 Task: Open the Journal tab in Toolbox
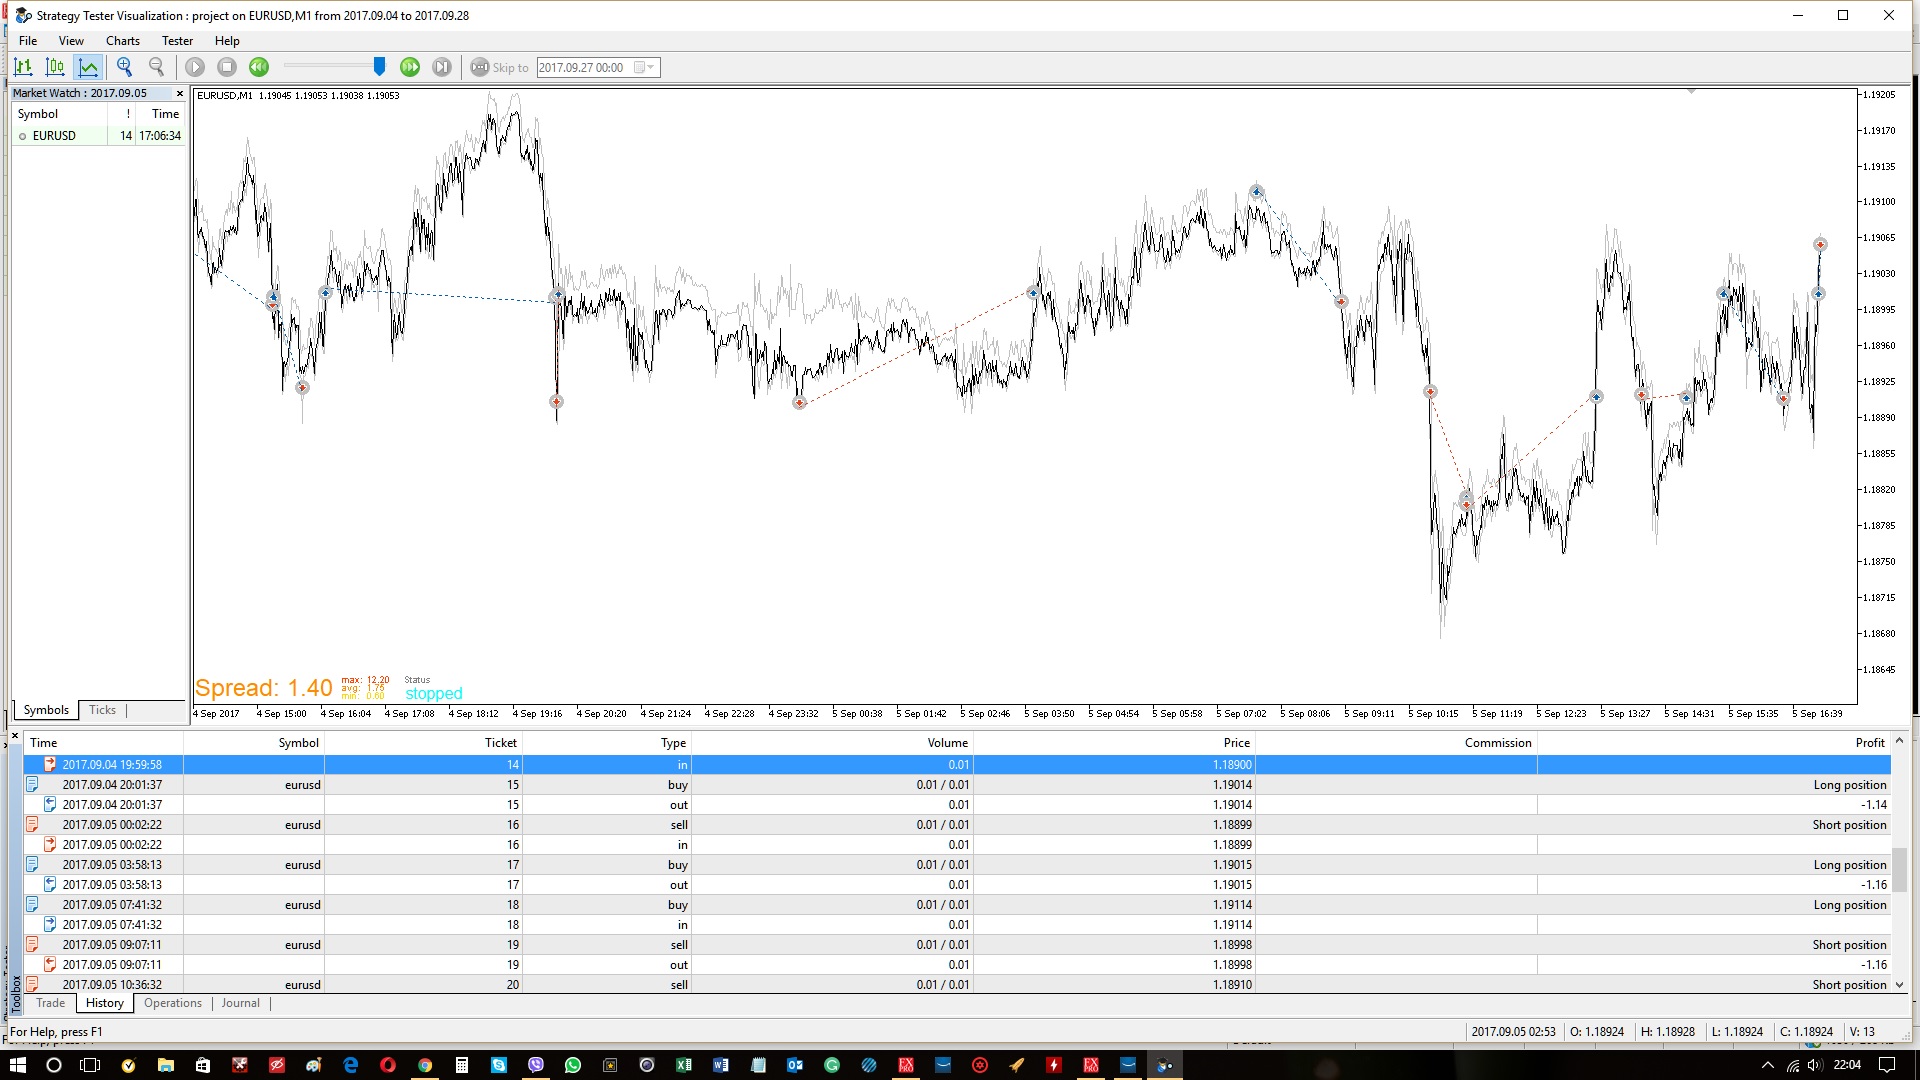click(x=241, y=1003)
